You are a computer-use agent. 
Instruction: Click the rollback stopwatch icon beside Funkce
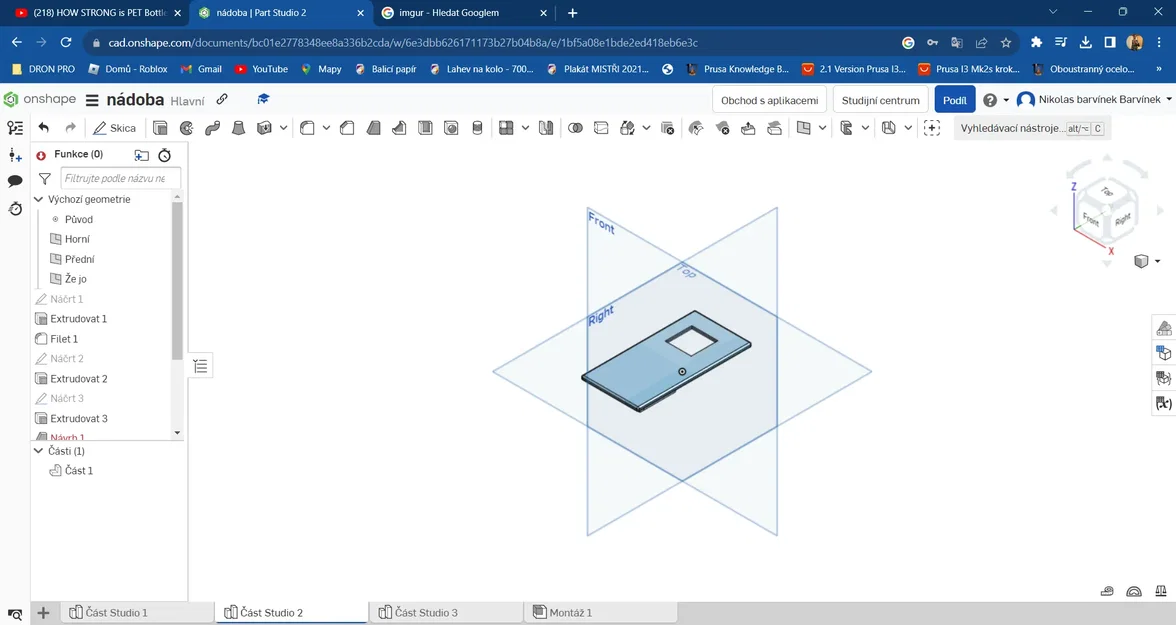tap(165, 155)
